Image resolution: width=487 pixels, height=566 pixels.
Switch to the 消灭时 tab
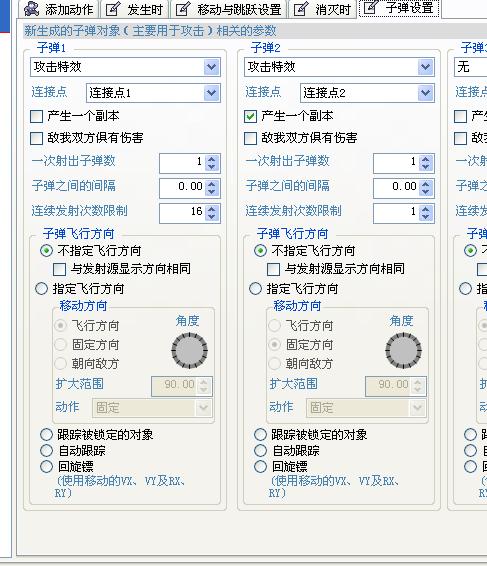pyautogui.click(x=323, y=9)
